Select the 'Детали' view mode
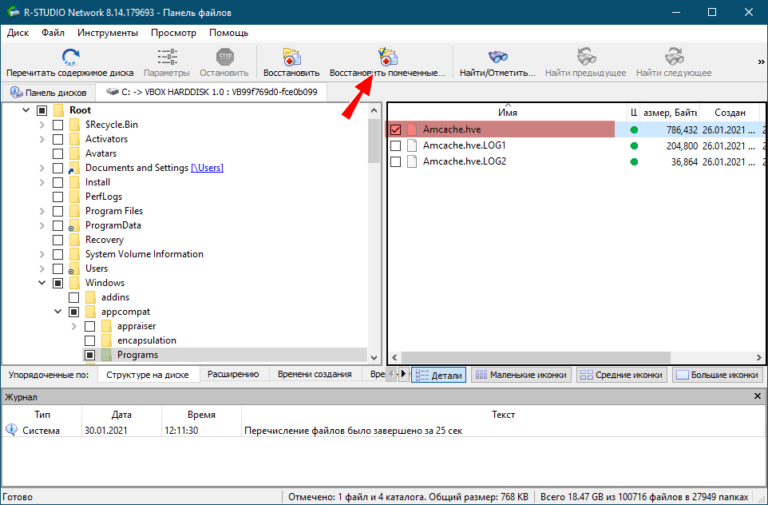Viewport: 768px width, 505px height. (439, 375)
